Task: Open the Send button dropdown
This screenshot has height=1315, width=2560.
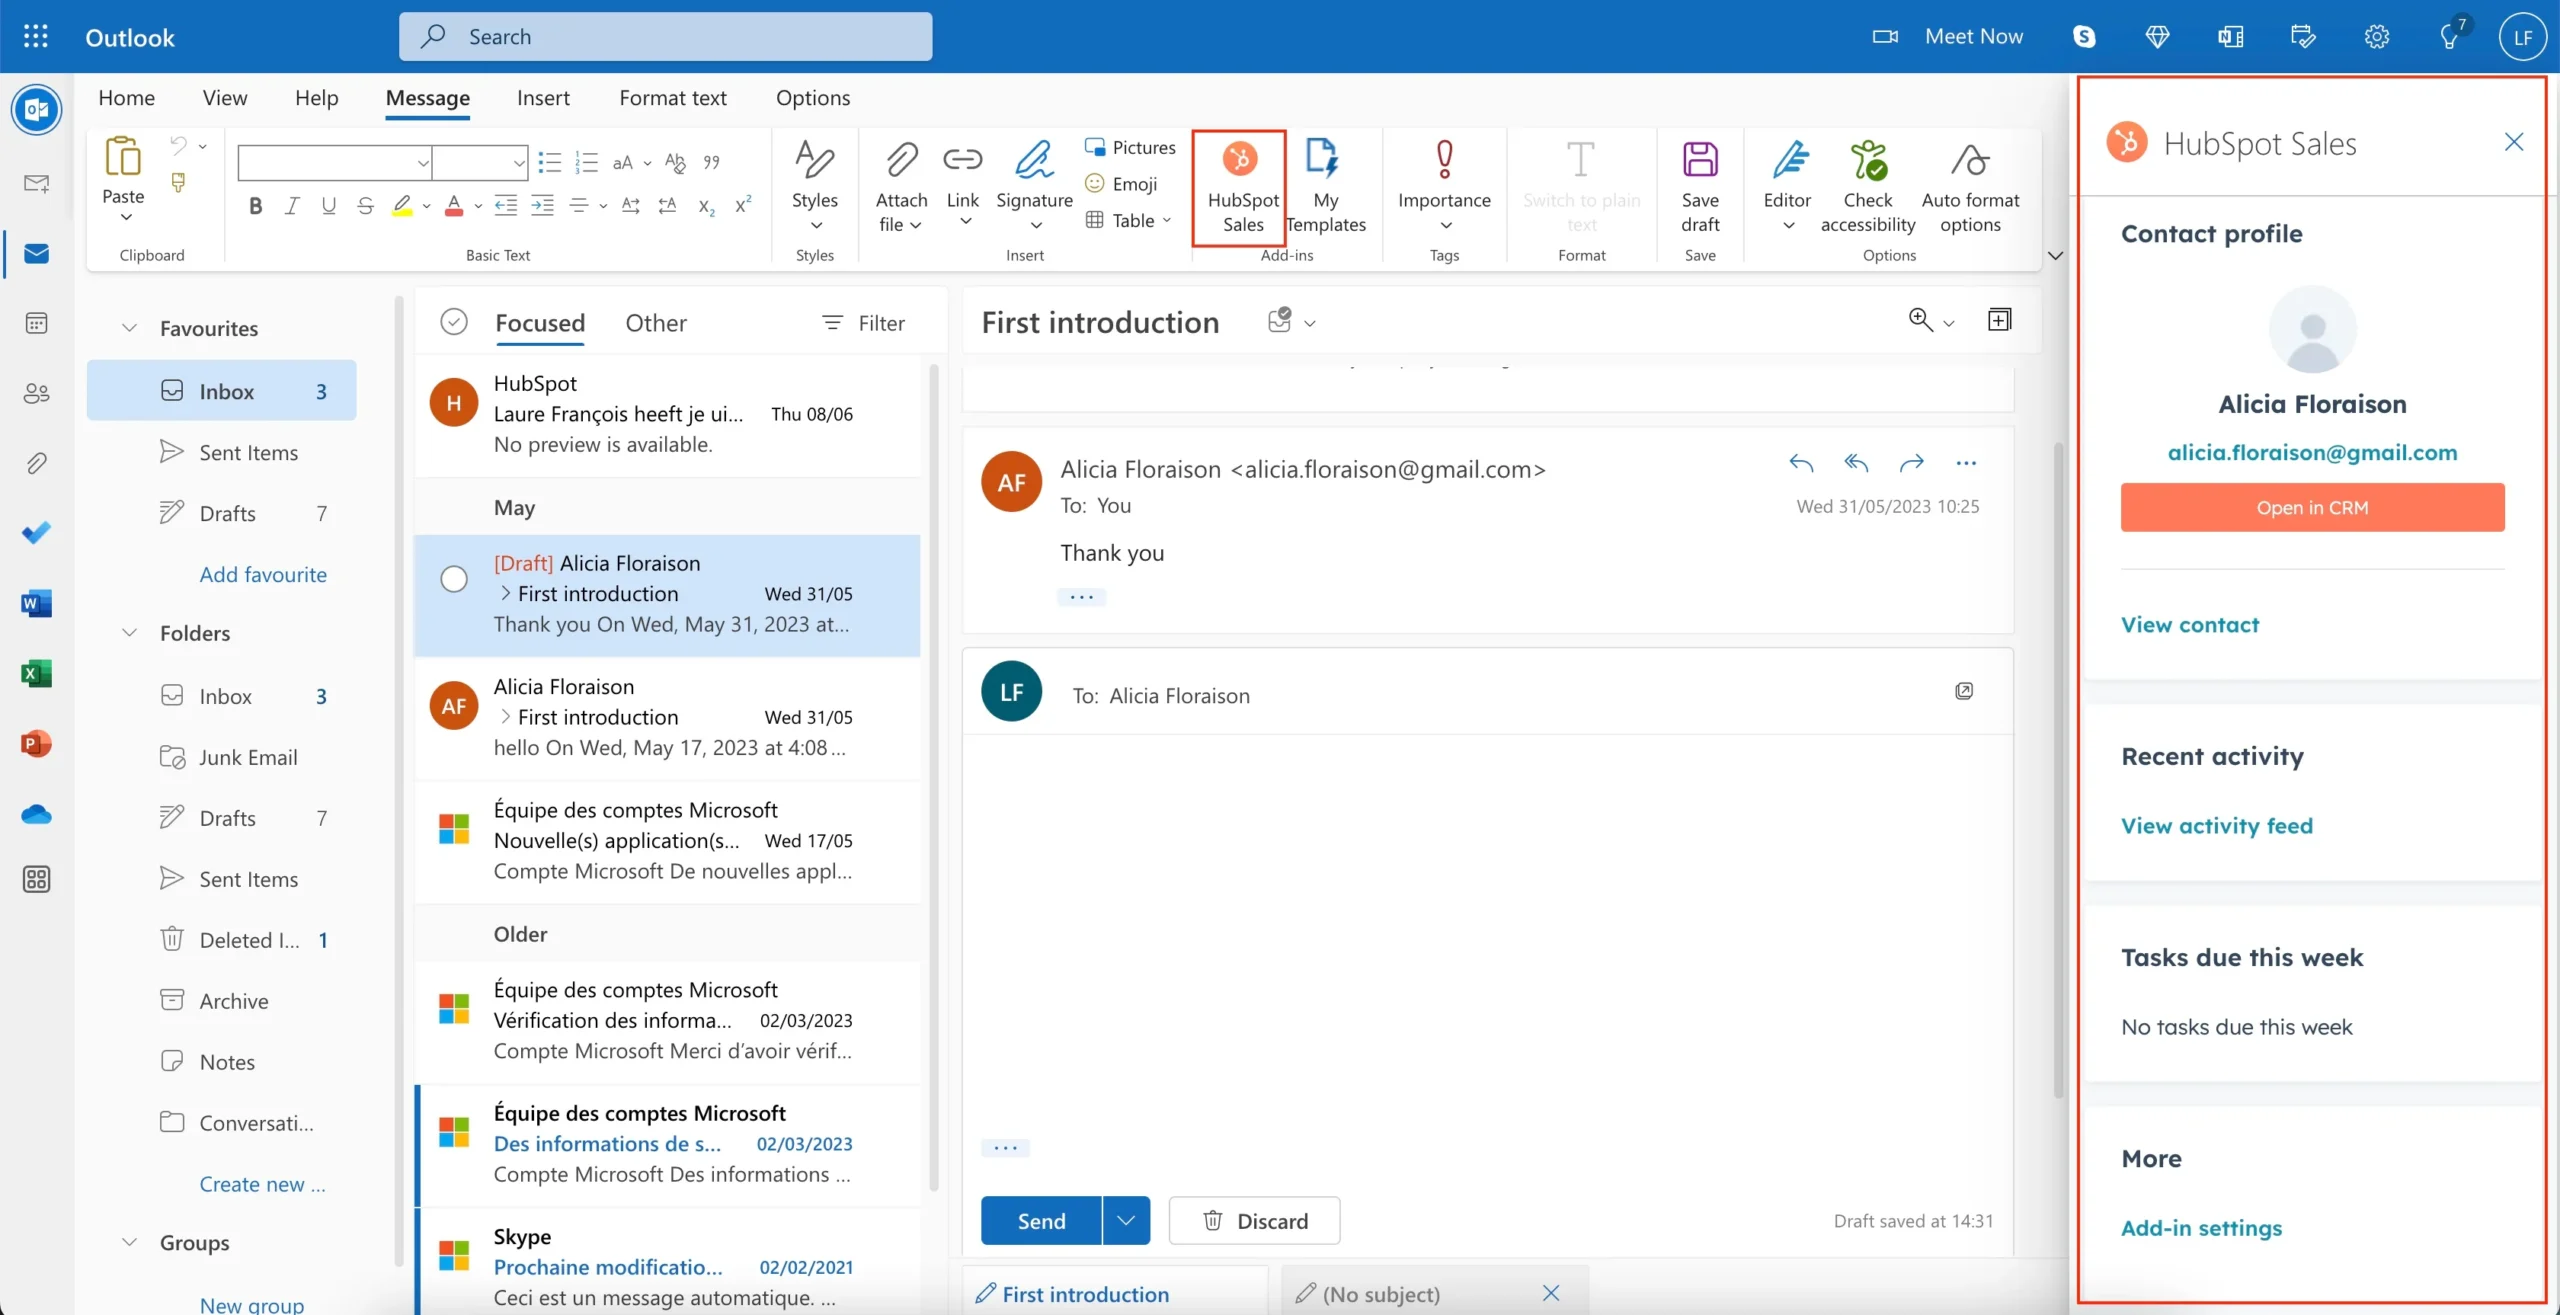Action: [x=1126, y=1220]
